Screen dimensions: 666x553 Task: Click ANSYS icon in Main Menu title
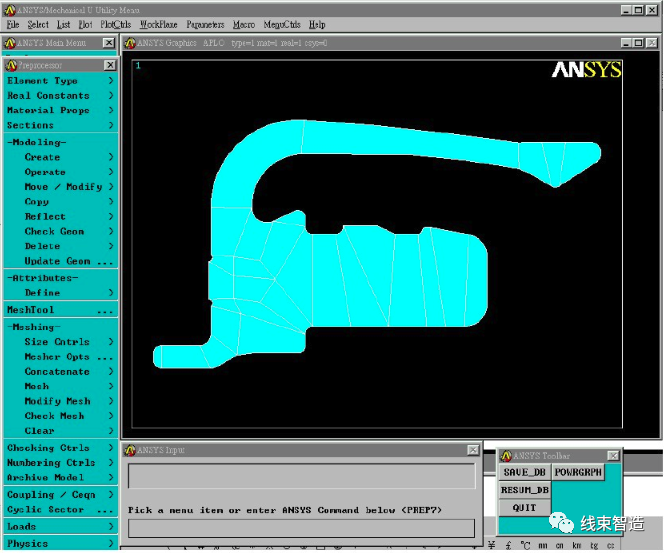[x=10, y=43]
